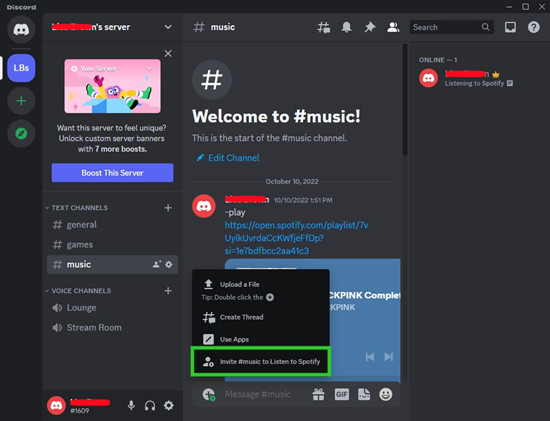The height and width of the screenshot is (421, 550).
Task: Click message author avatar in chat
Action: (x=204, y=206)
